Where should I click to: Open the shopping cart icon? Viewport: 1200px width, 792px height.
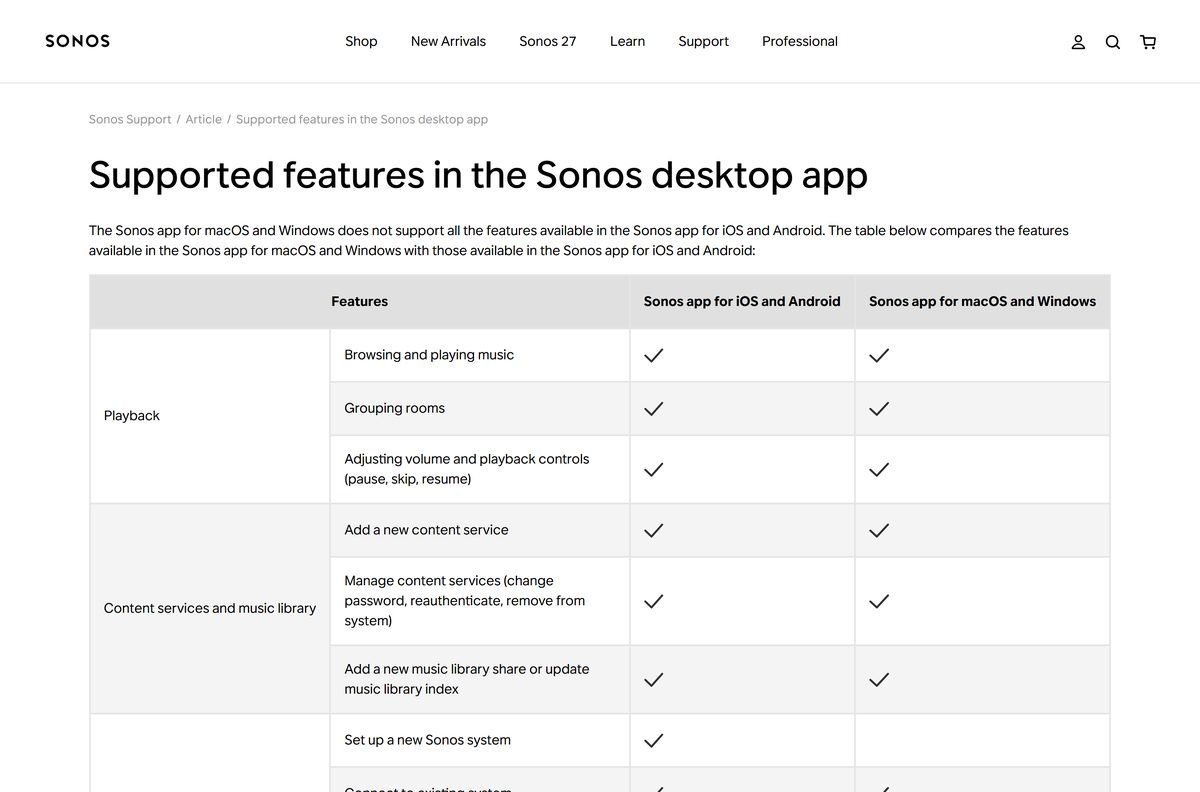[1148, 42]
